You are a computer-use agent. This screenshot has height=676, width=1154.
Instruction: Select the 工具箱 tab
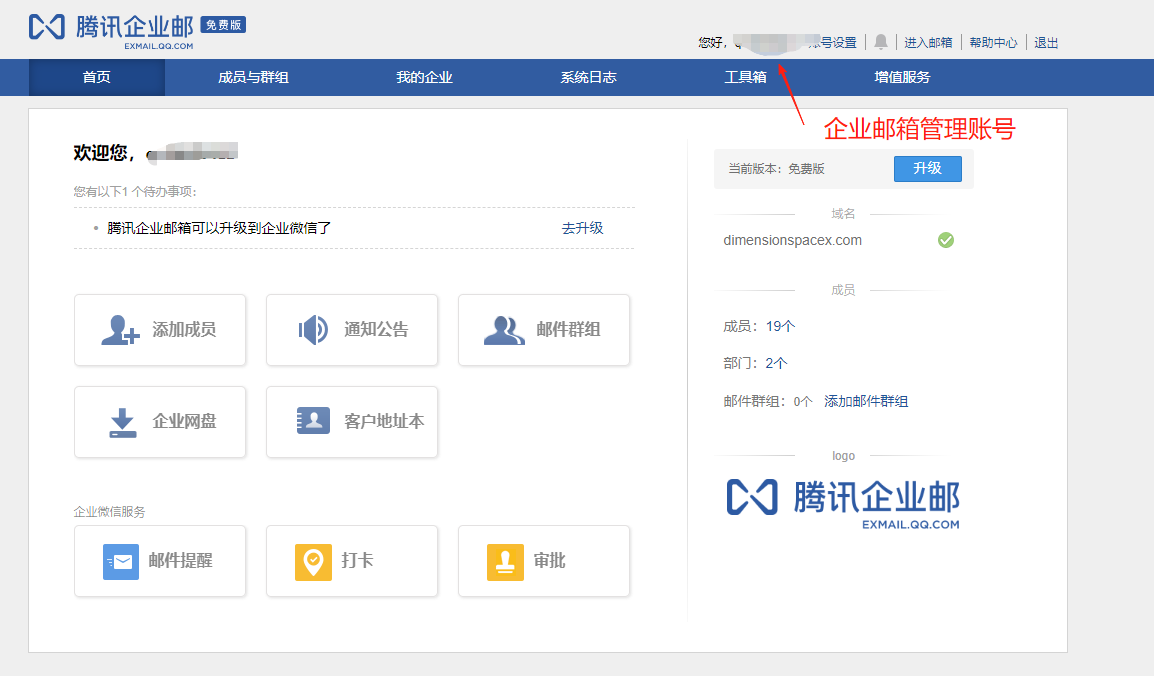746,77
